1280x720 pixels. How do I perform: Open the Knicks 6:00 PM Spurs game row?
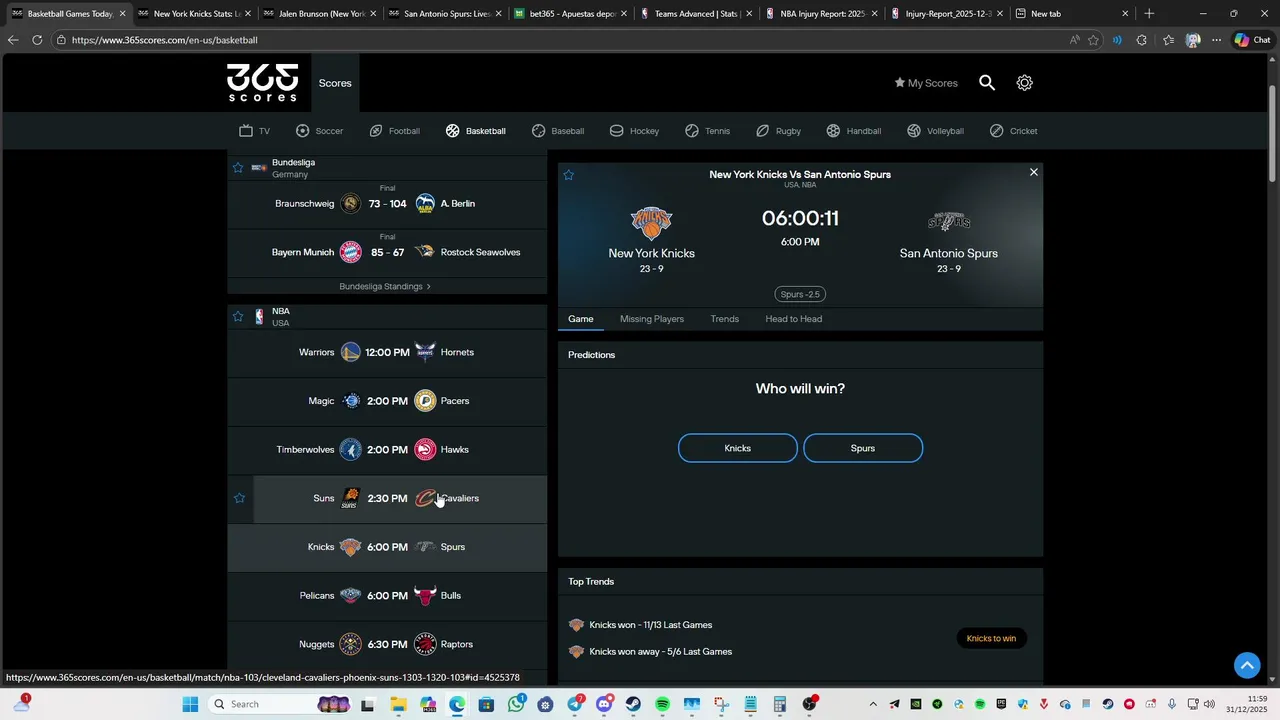(387, 547)
